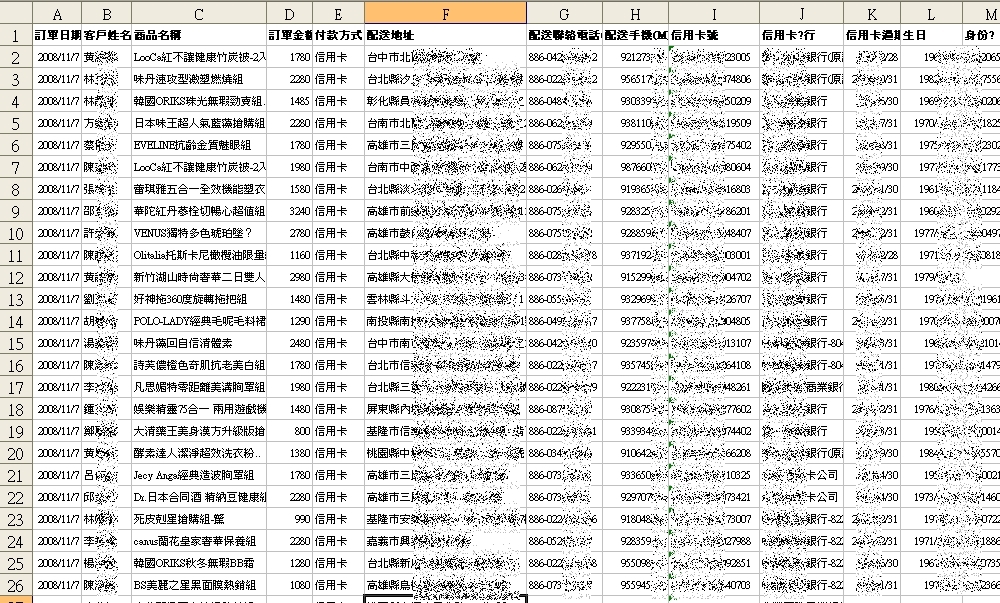Click the '付款方式' header cell
Screen dimensions: 1000x603
339,35
